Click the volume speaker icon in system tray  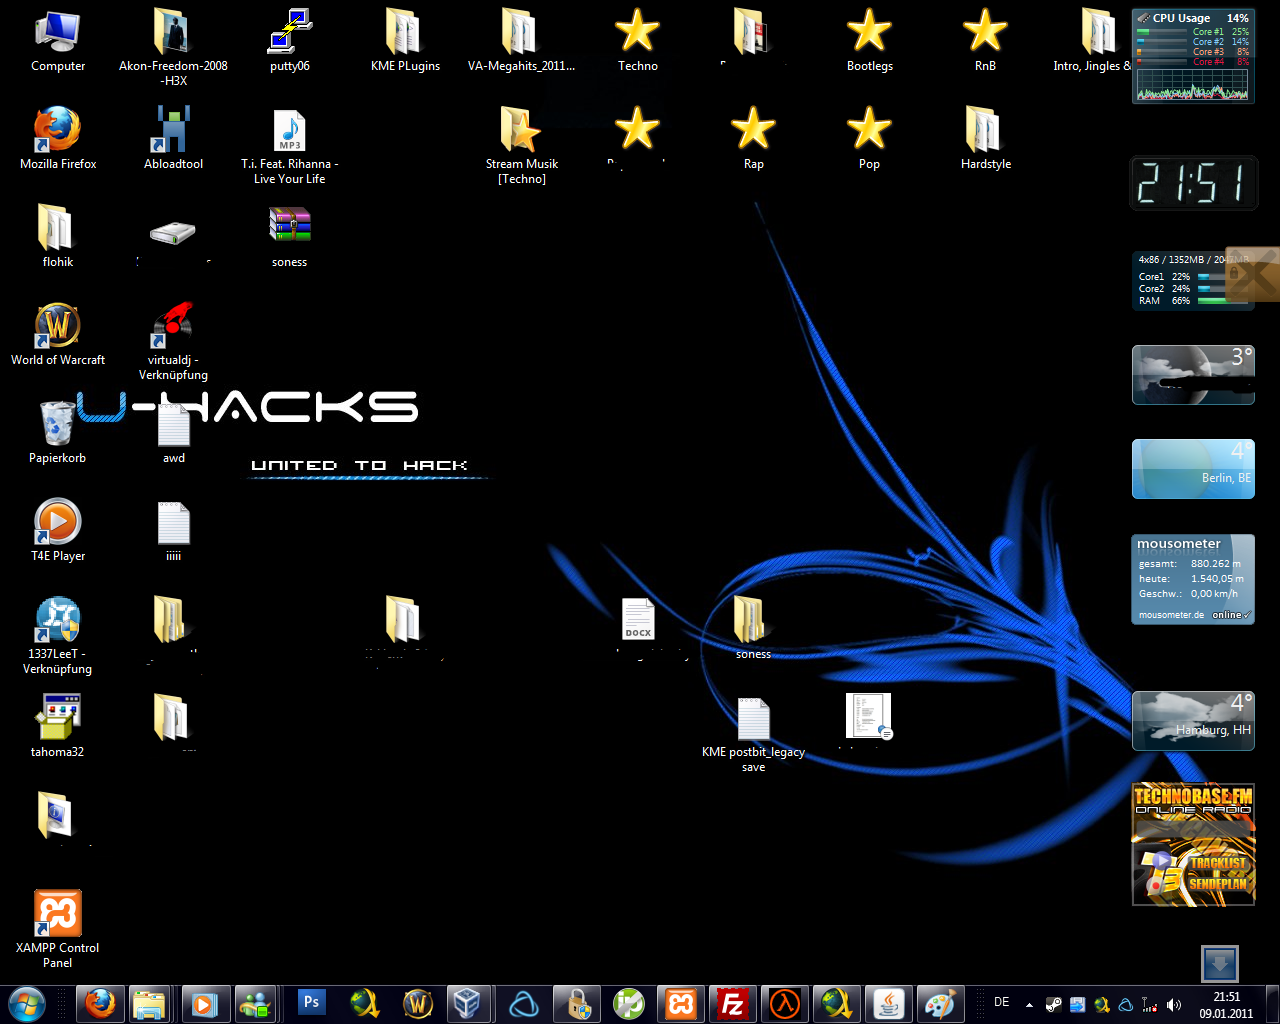[x=1174, y=1004]
